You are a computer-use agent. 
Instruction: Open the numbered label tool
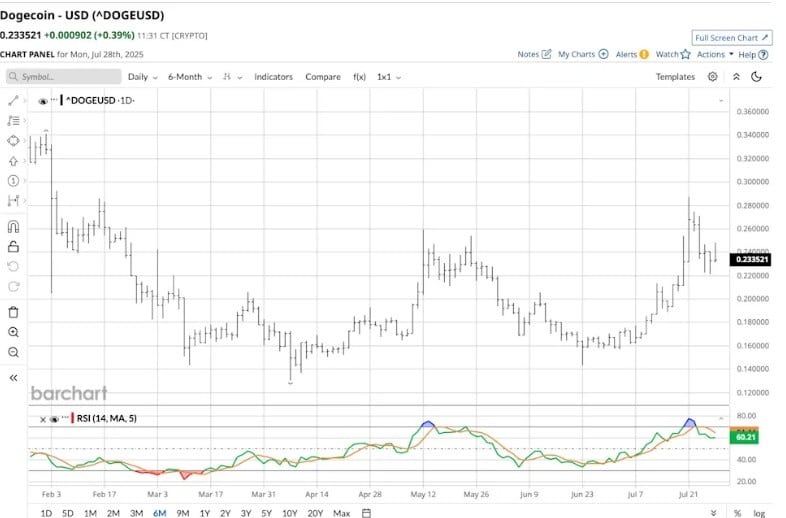tap(13, 181)
